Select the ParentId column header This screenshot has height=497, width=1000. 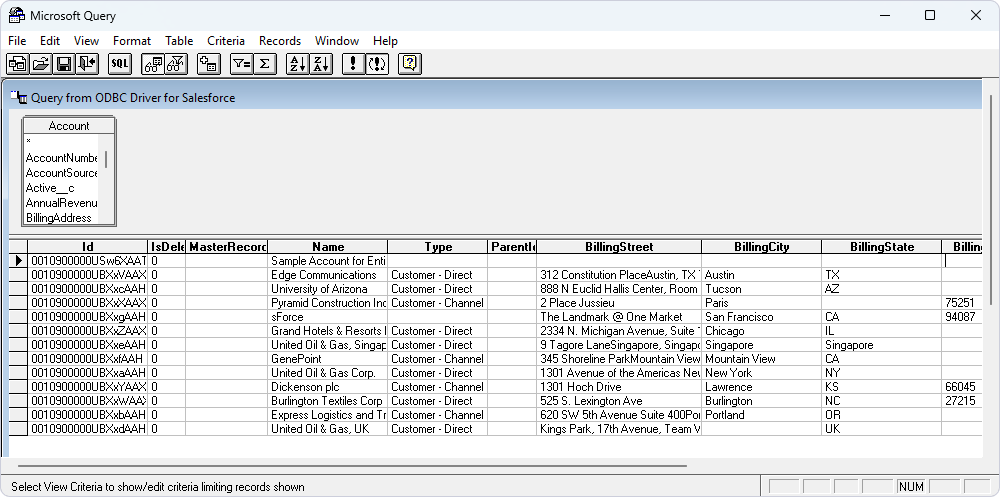point(512,247)
